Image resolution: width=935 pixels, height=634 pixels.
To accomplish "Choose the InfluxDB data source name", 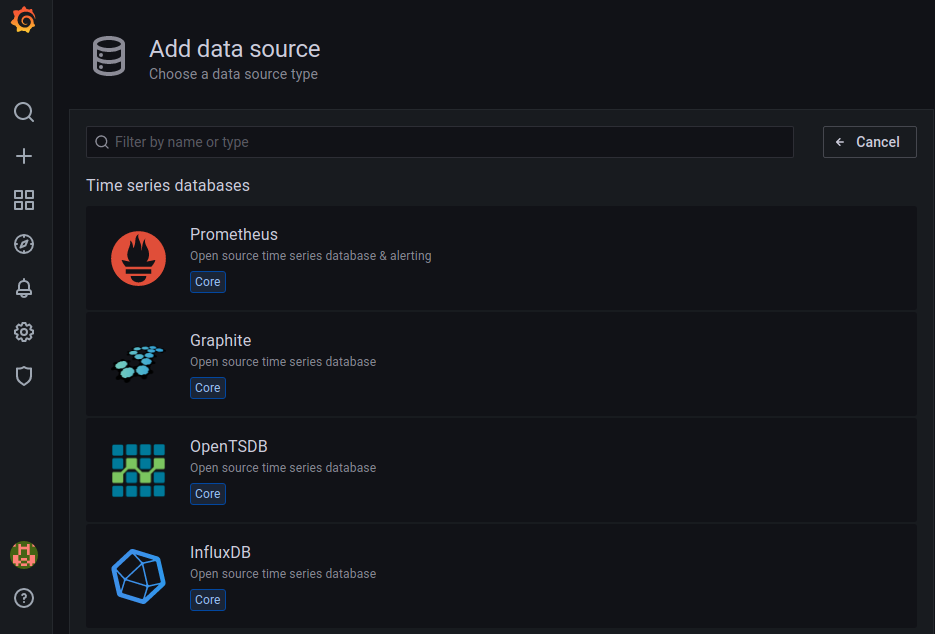I will click(x=220, y=552).
